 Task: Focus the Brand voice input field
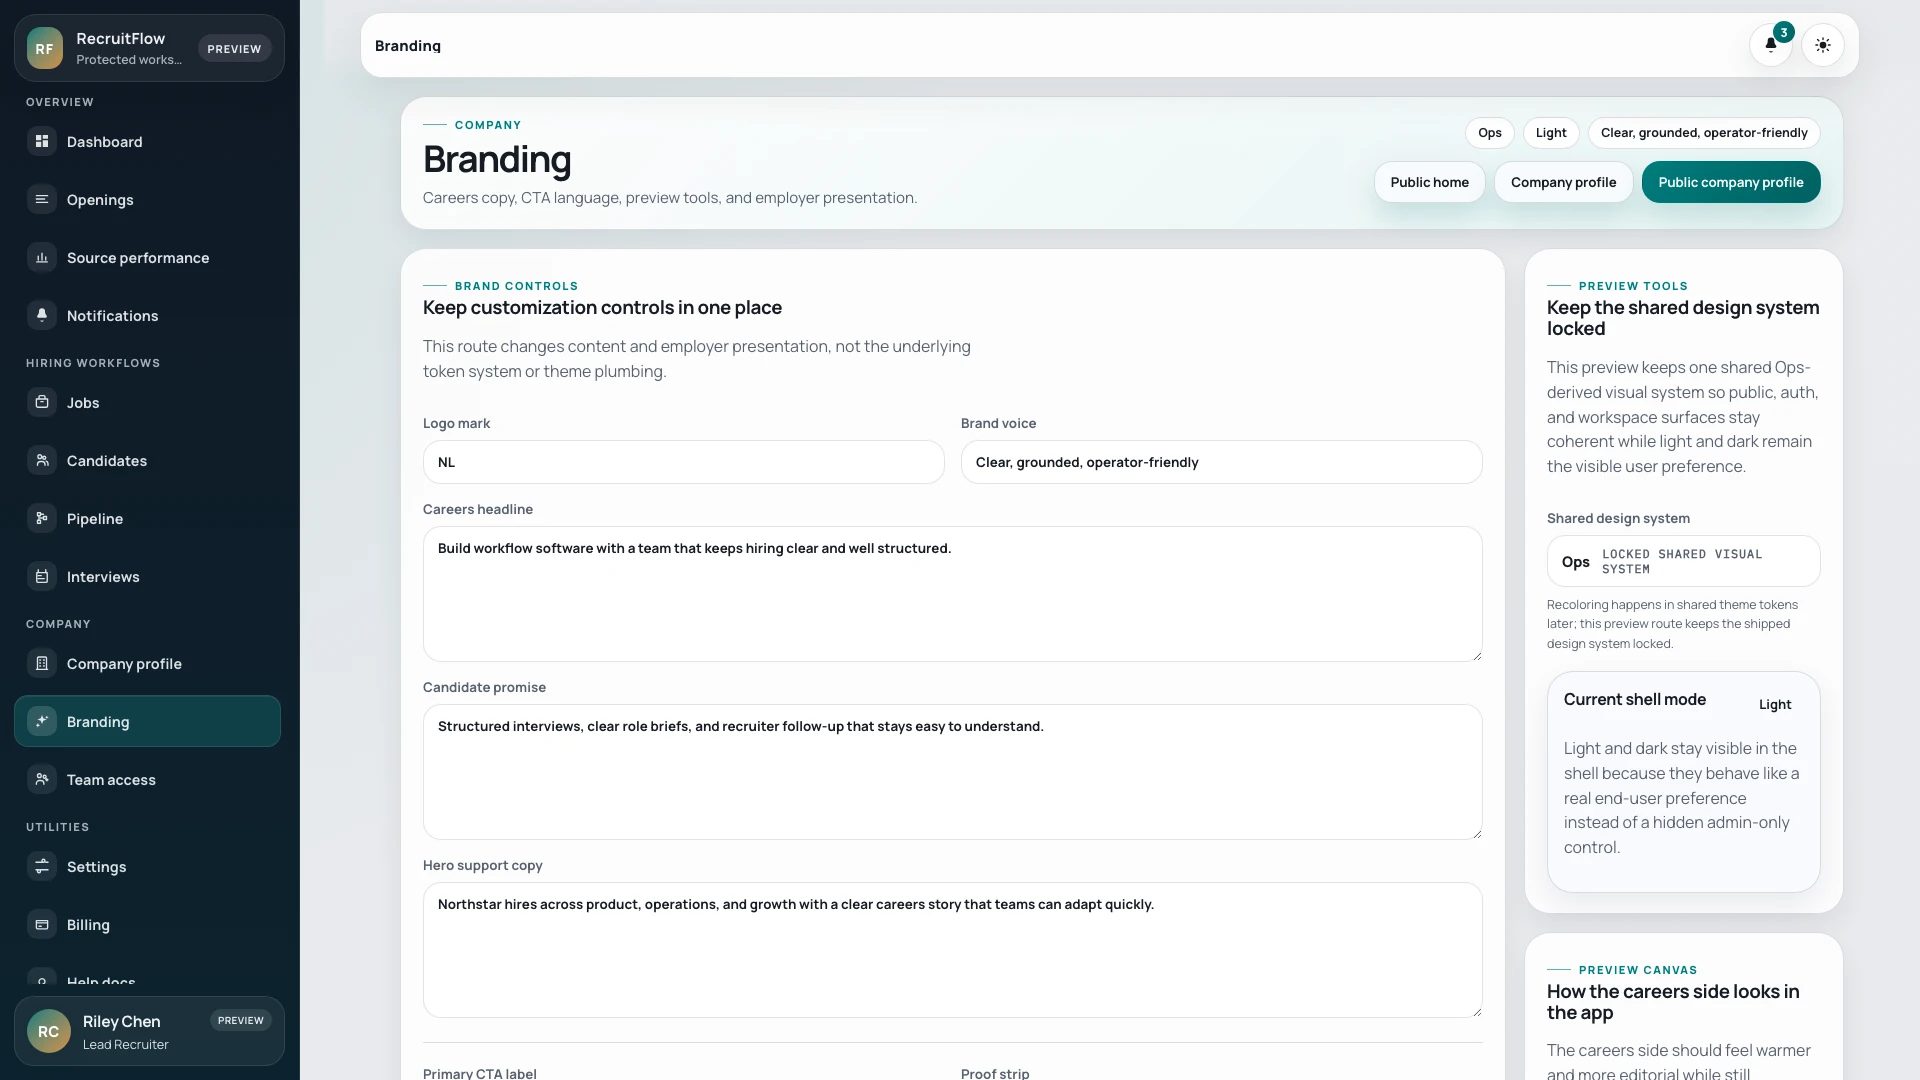click(1221, 462)
